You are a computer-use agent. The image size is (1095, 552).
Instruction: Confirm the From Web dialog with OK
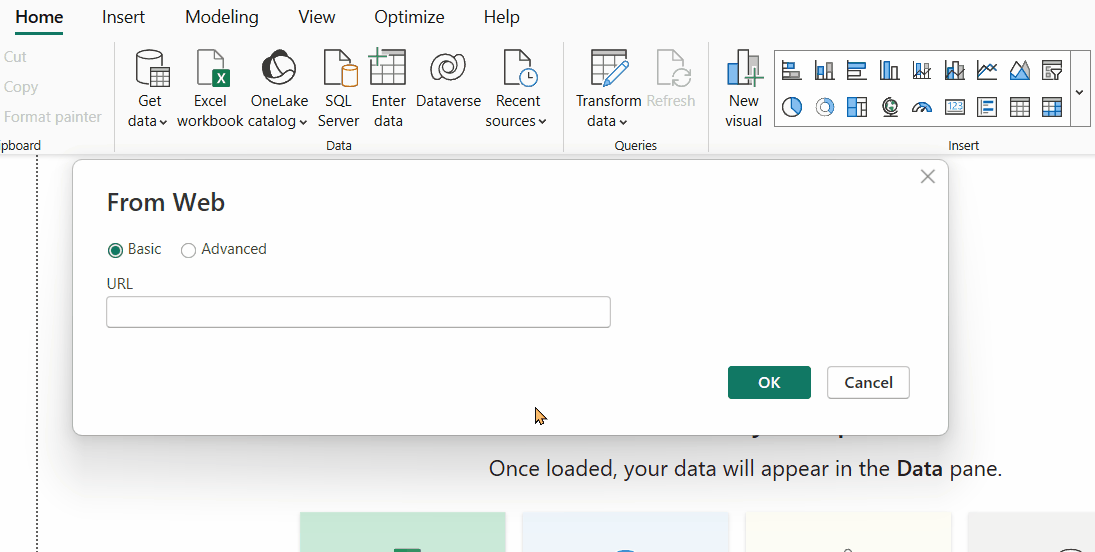[x=769, y=382]
